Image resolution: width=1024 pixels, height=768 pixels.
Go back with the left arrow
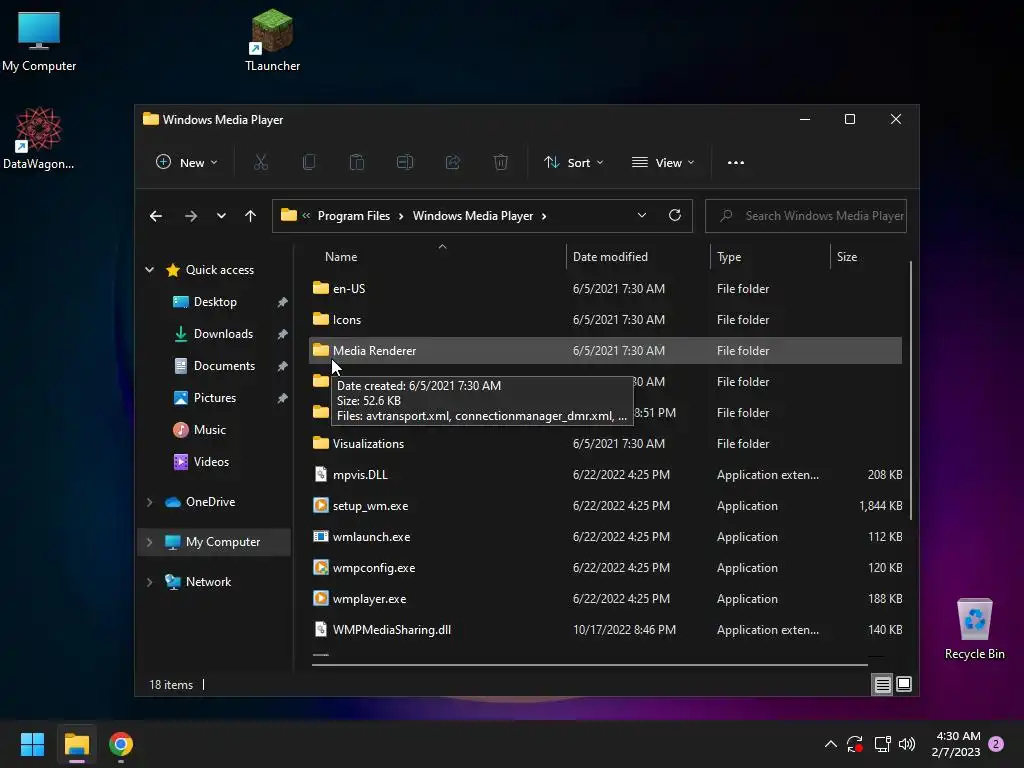point(155,216)
